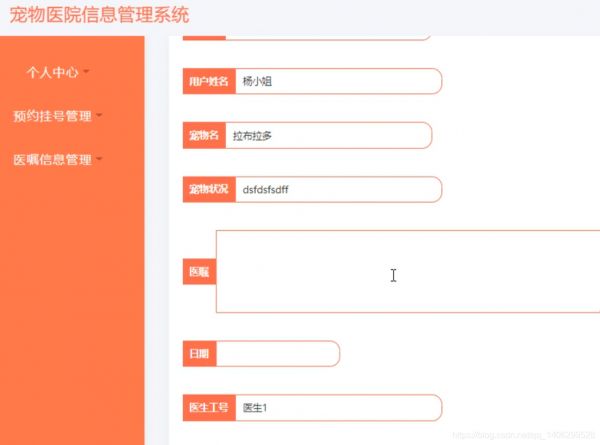Expand the 个人中心 sidebar menu
600x445 pixels.
[x=57, y=72]
